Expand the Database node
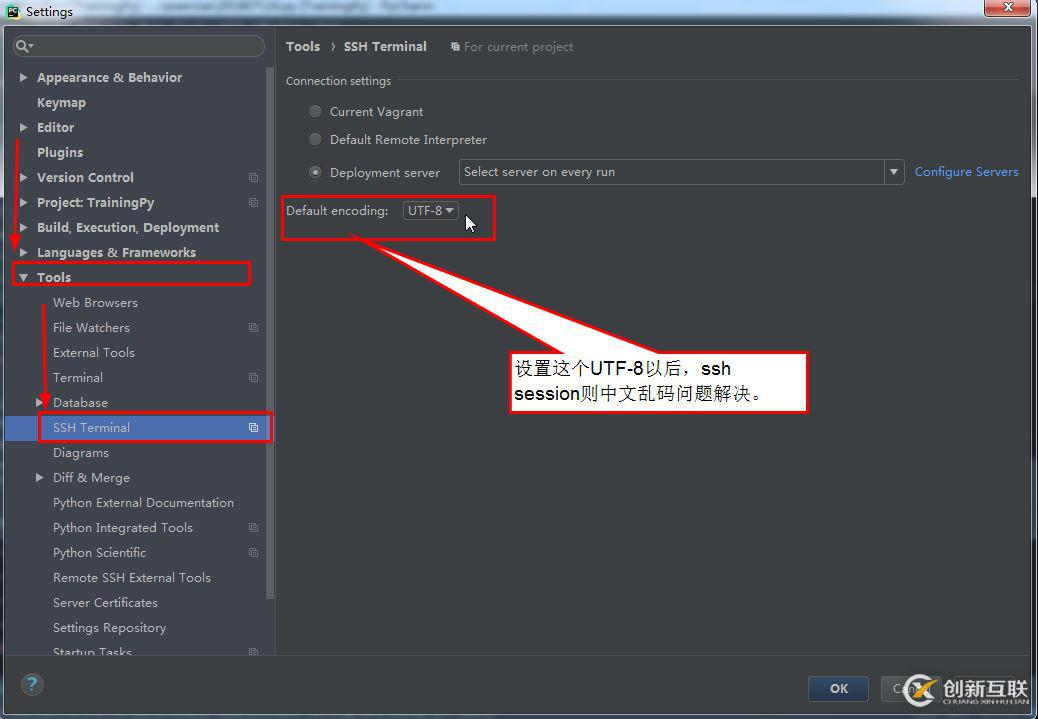Viewport: 1038px width, 719px height. 40,403
